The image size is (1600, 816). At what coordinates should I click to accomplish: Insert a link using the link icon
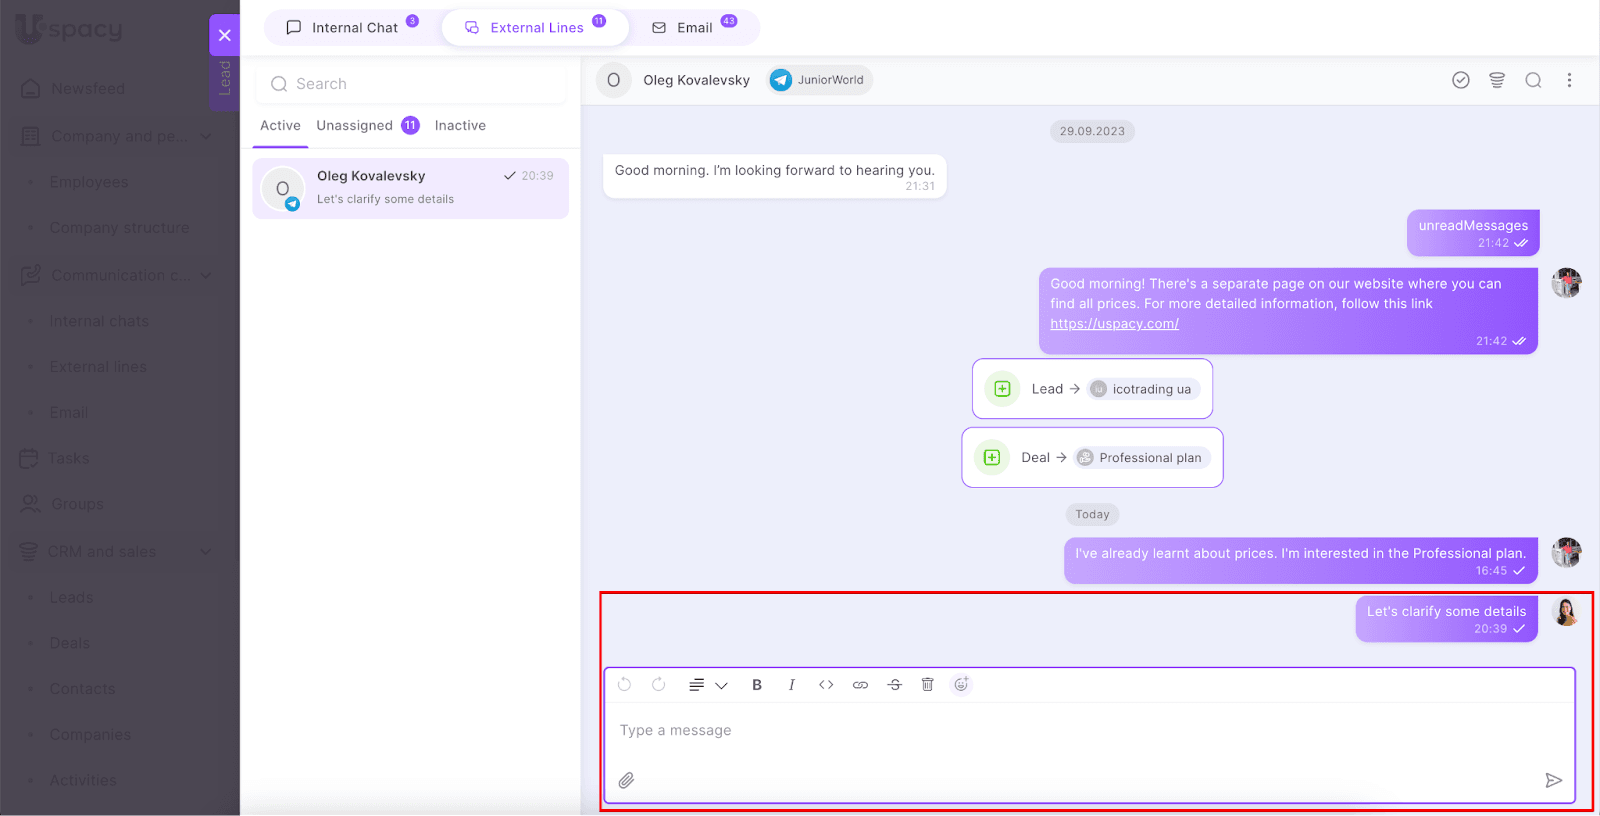(860, 685)
